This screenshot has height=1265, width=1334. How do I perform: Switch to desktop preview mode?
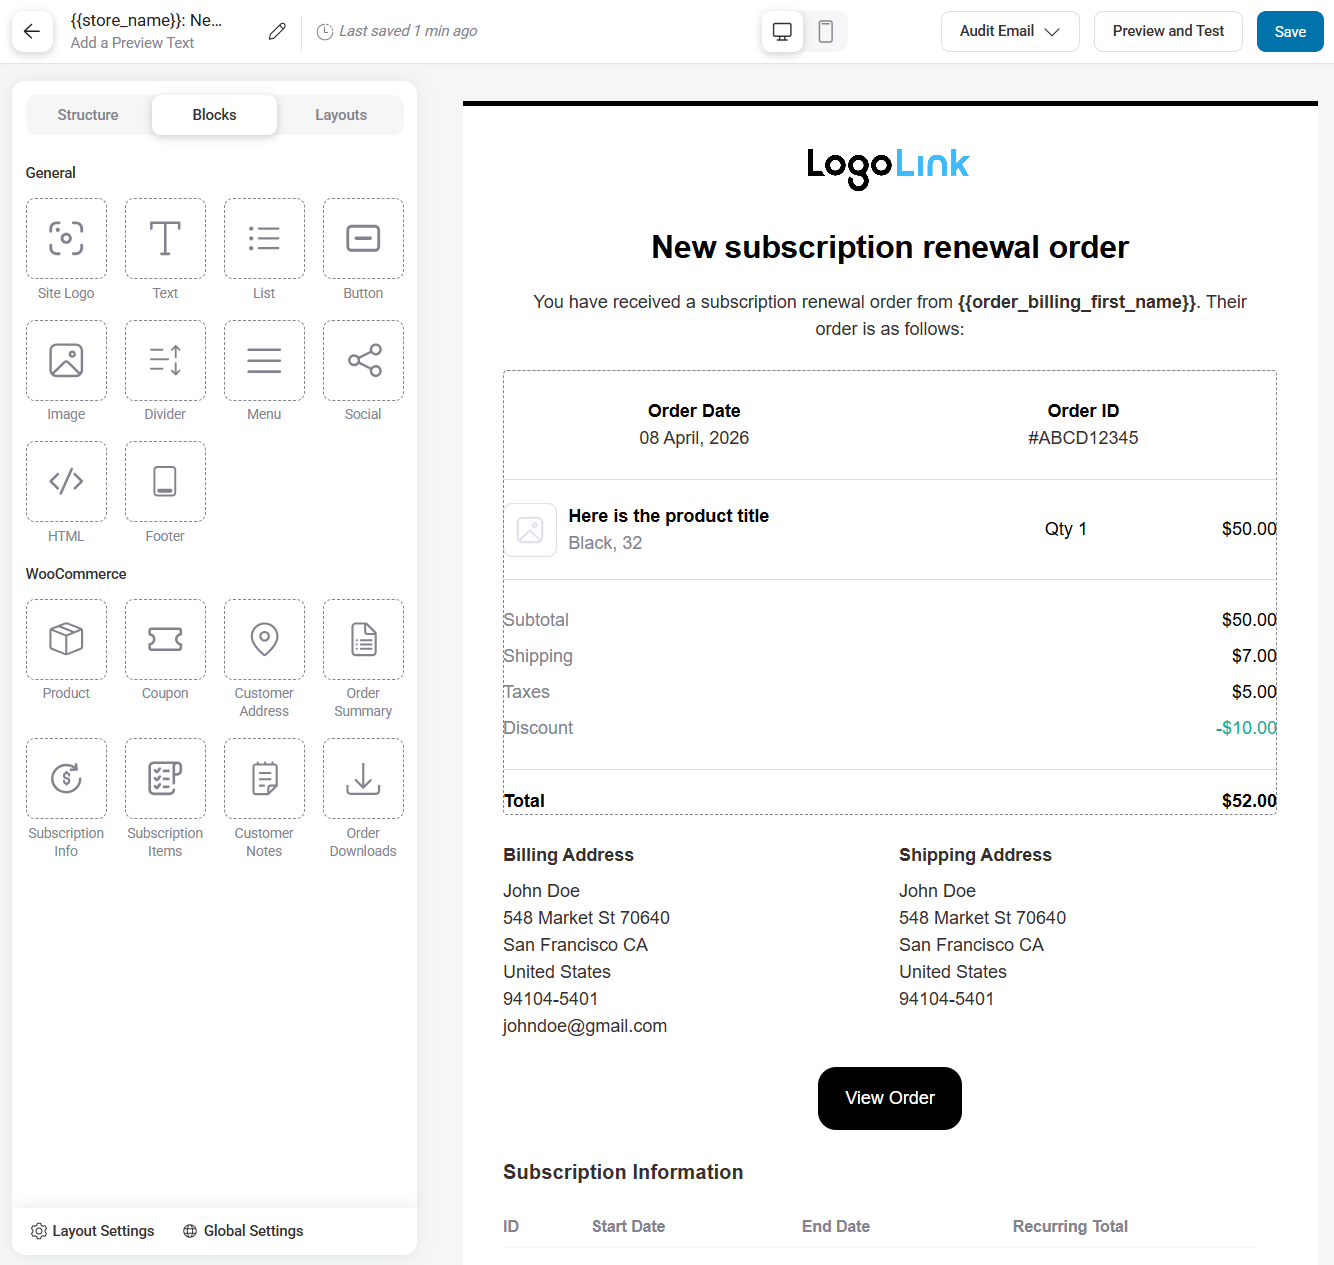782,31
